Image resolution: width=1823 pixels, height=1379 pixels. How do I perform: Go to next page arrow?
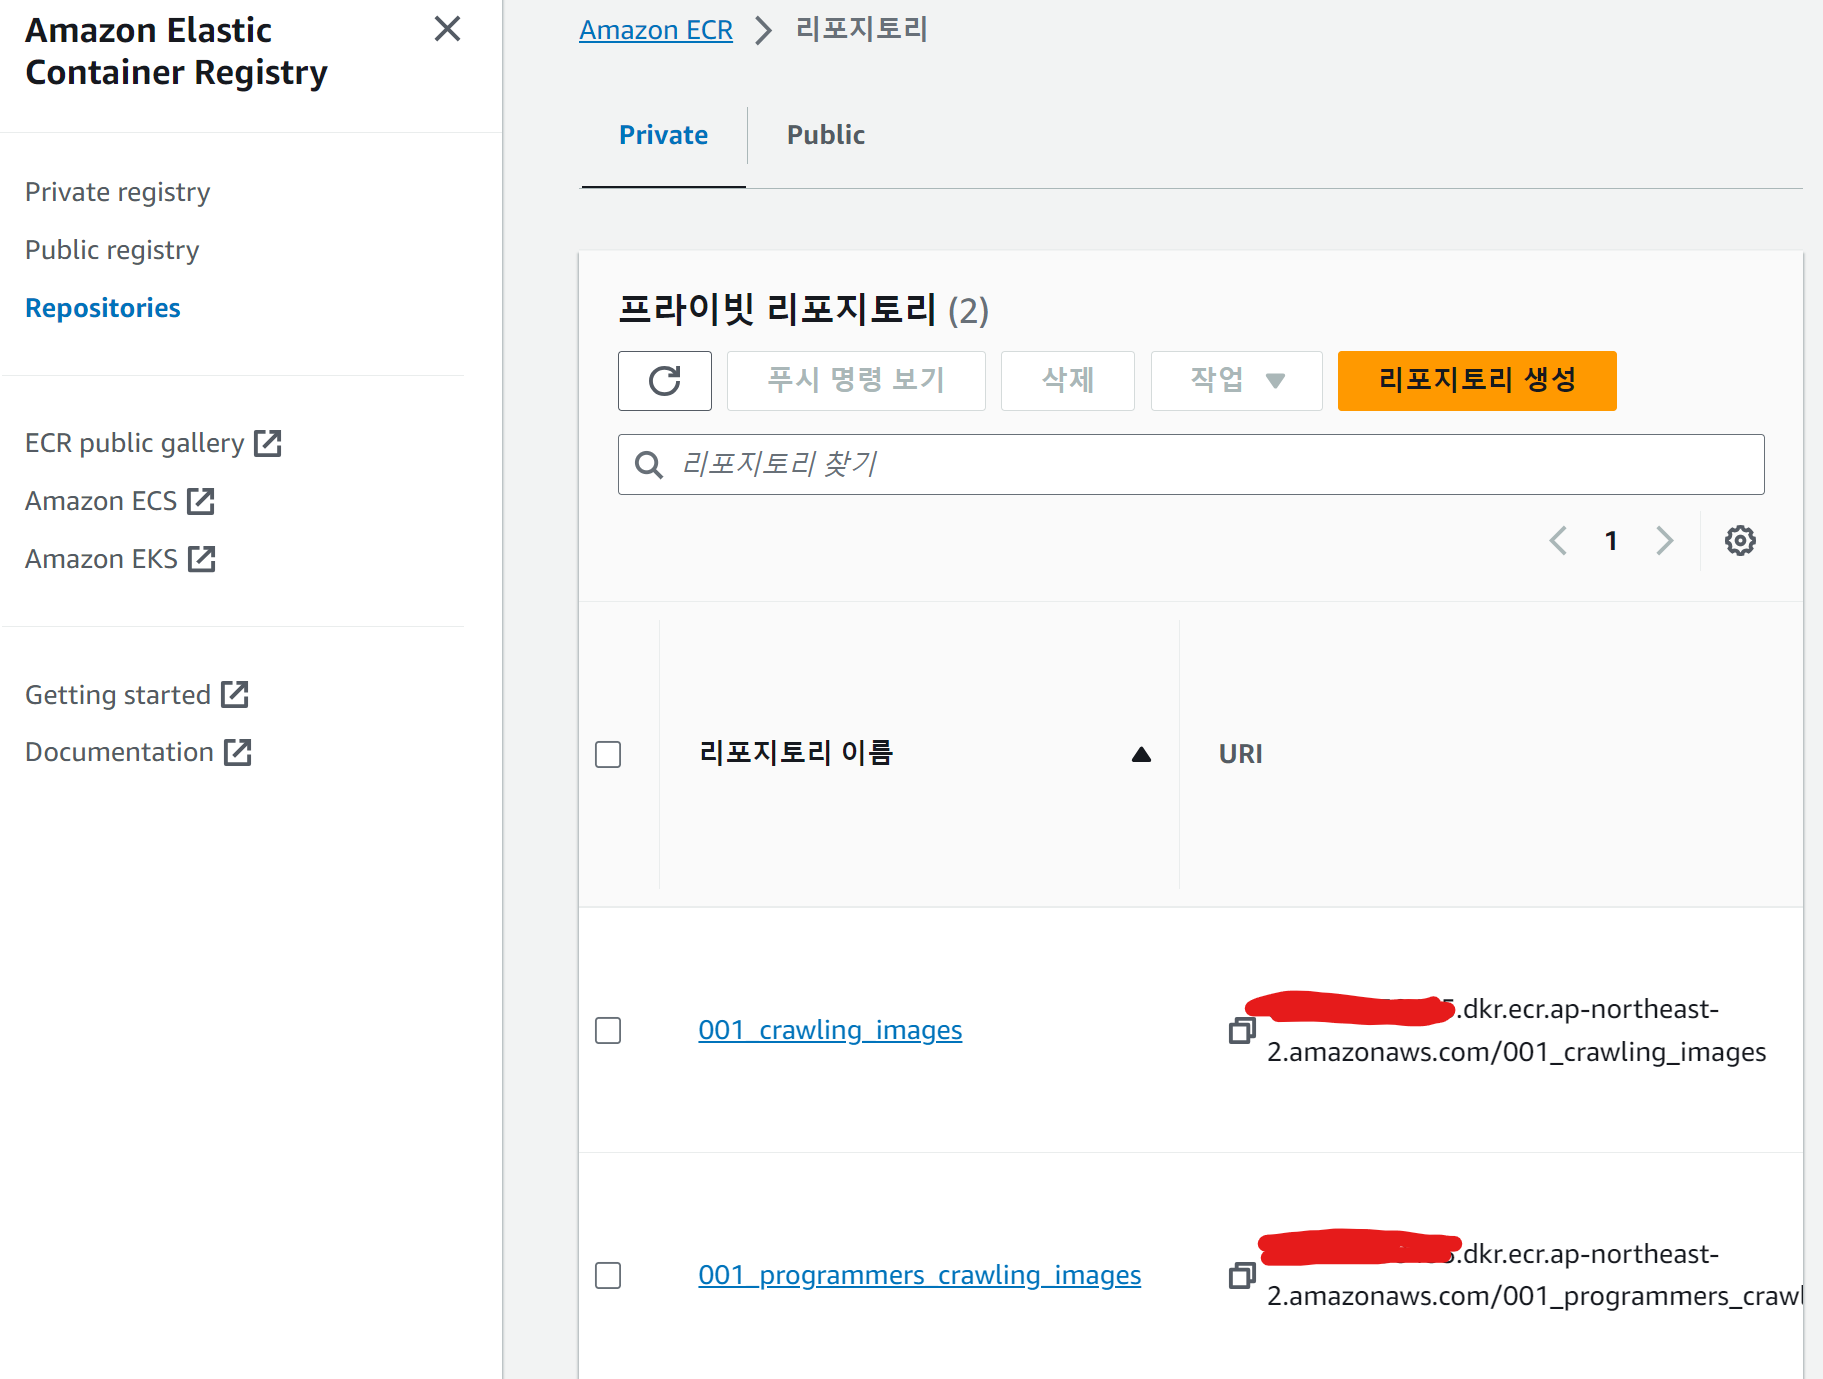(1664, 541)
